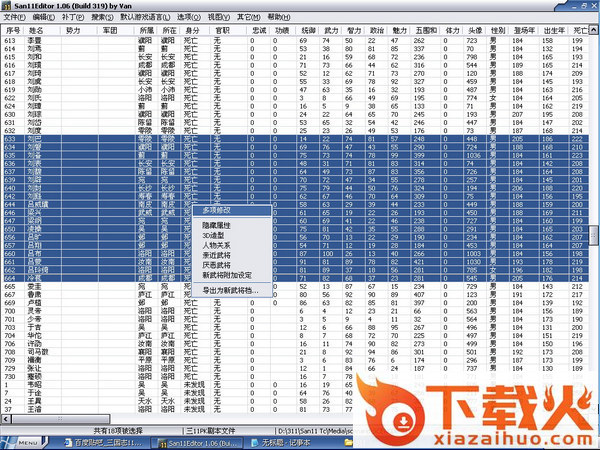This screenshot has height=450, width=600.
Task: Open the 编辑(E) menu
Action: click(44, 18)
